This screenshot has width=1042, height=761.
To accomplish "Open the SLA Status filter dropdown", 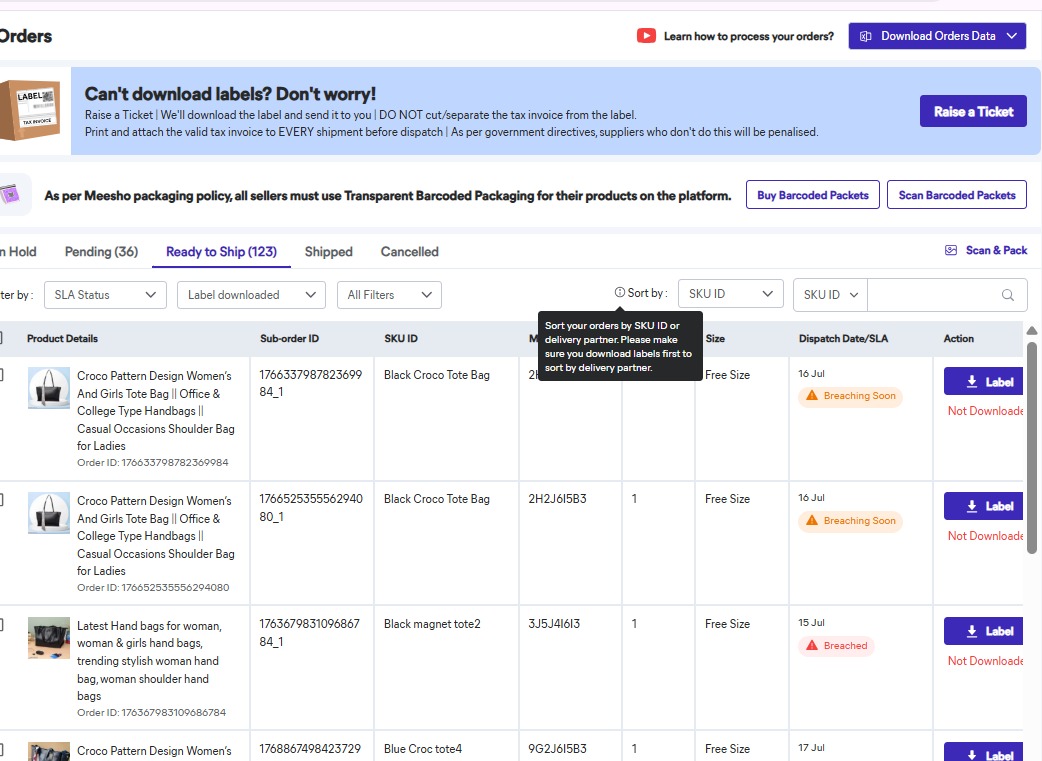I will 105,295.
